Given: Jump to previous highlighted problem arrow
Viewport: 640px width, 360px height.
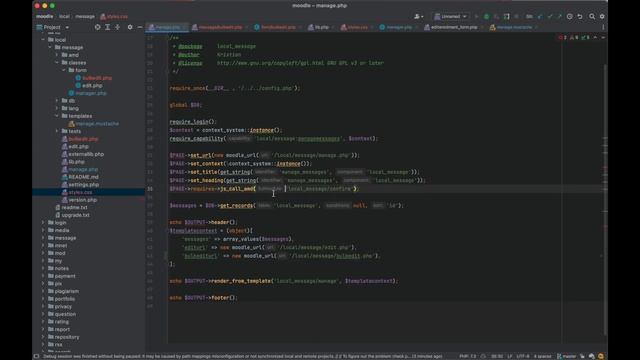Looking at the screenshot, I should (595, 38).
